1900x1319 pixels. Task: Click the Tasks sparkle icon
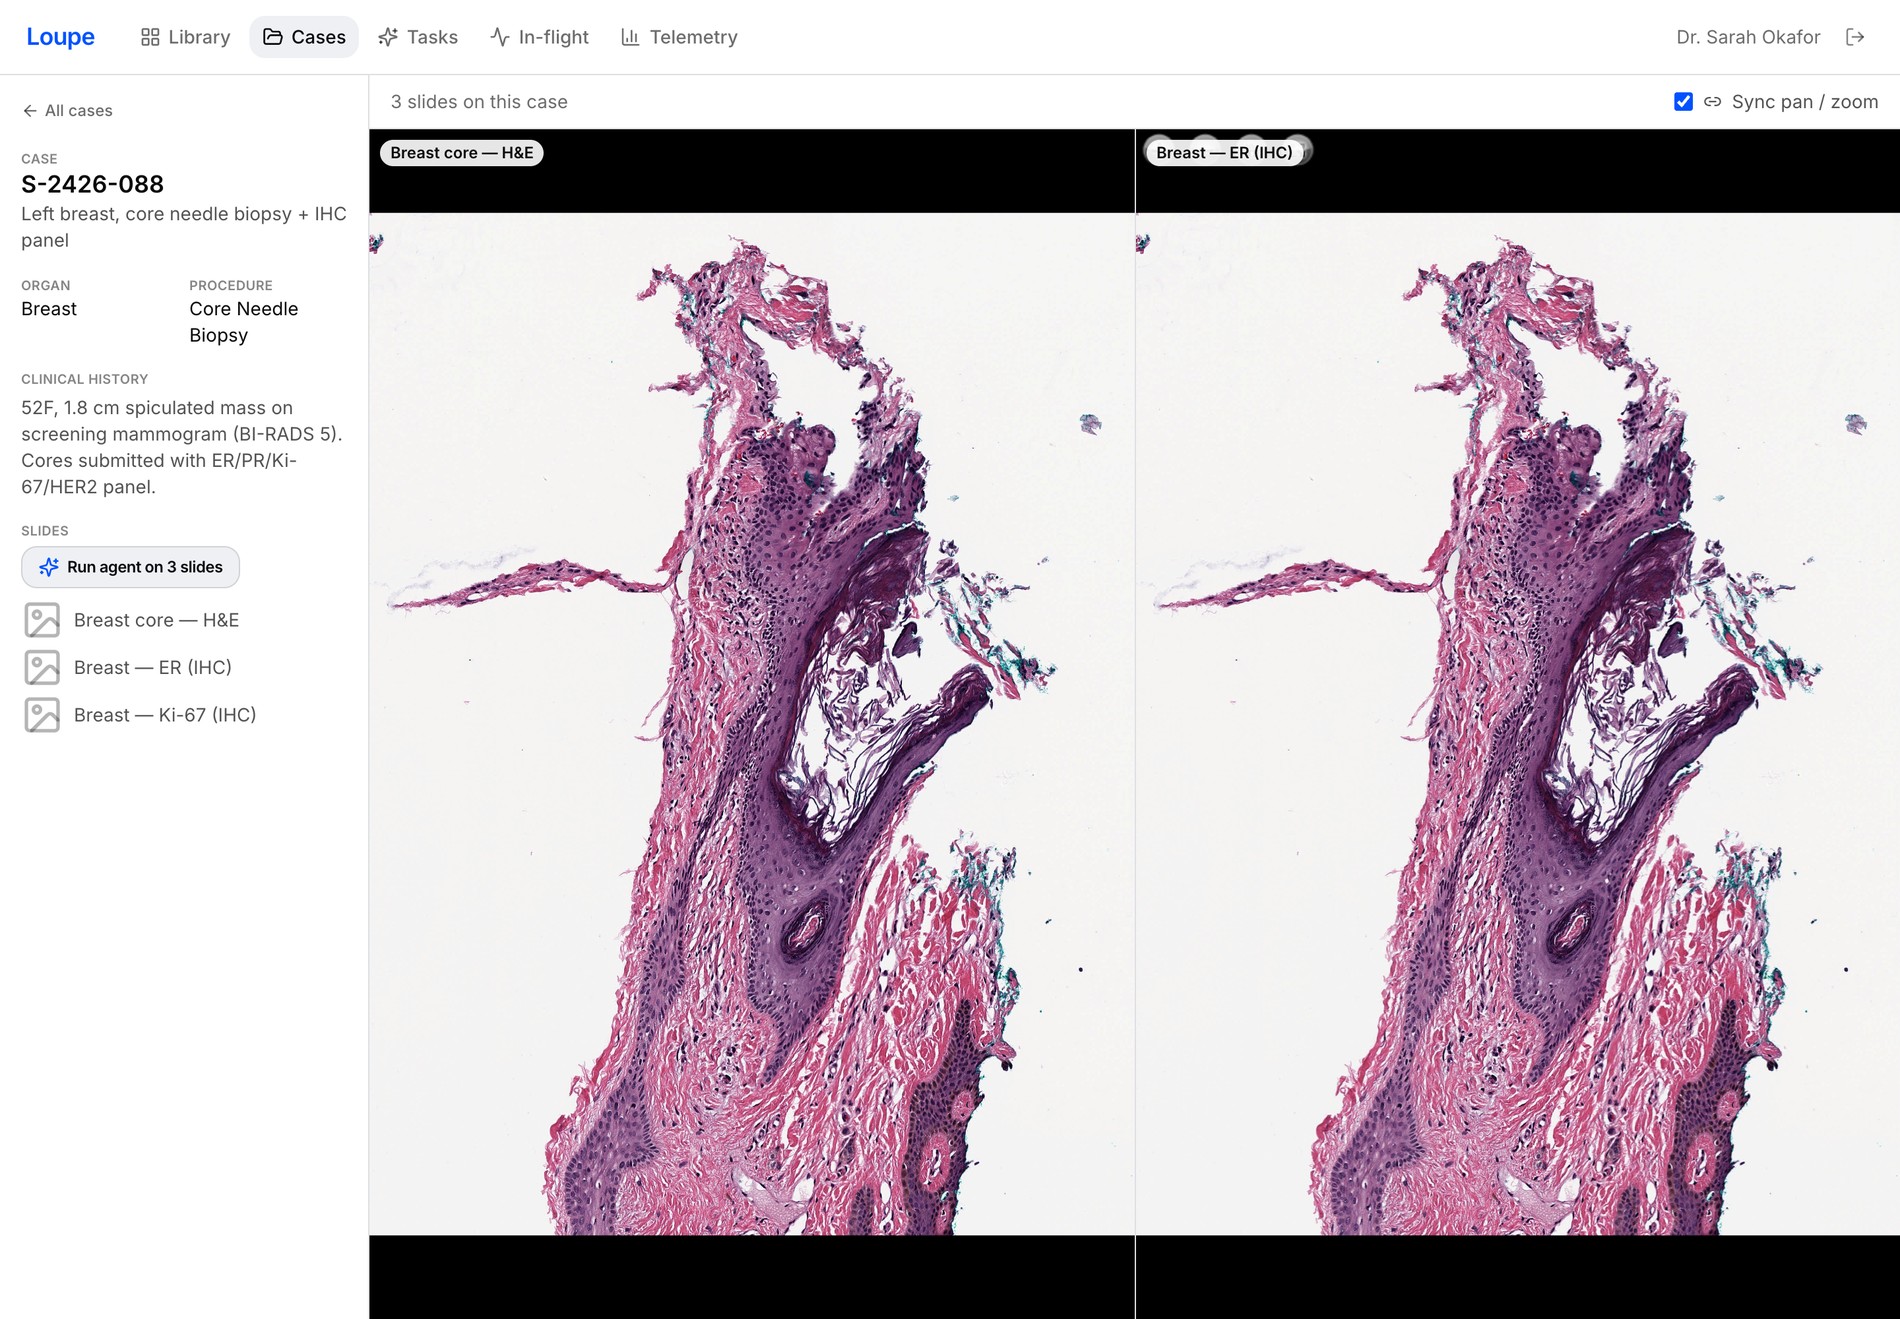(x=388, y=37)
